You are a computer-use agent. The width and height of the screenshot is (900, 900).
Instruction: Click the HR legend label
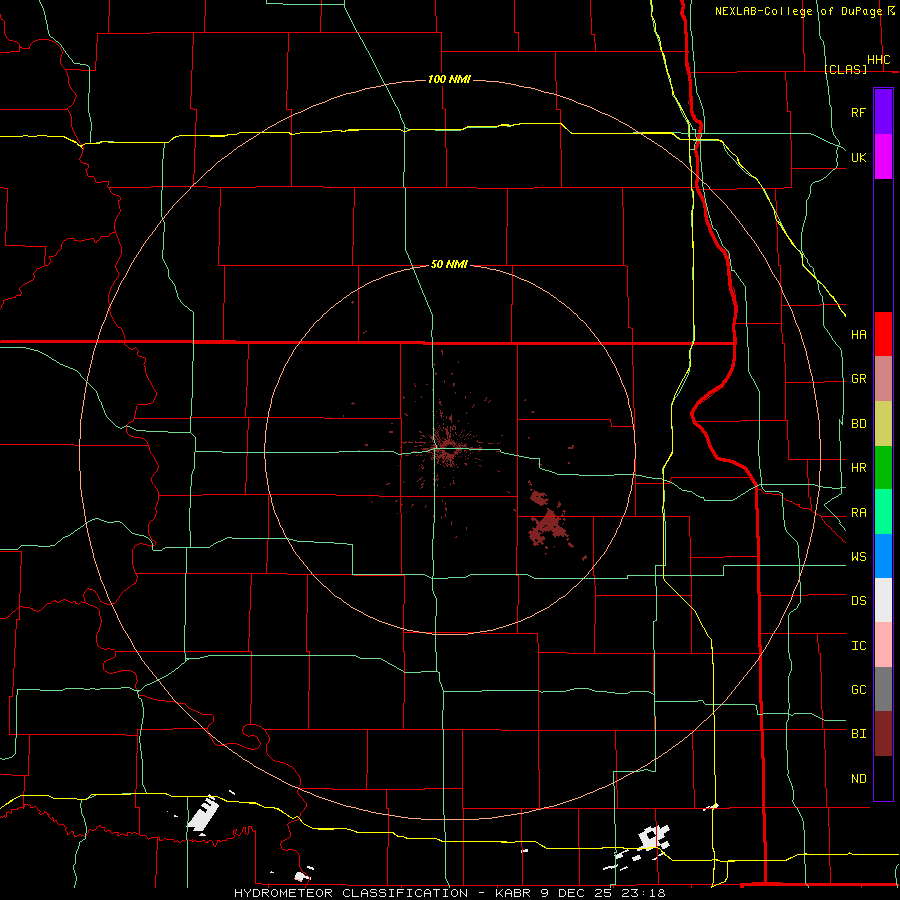(x=858, y=468)
